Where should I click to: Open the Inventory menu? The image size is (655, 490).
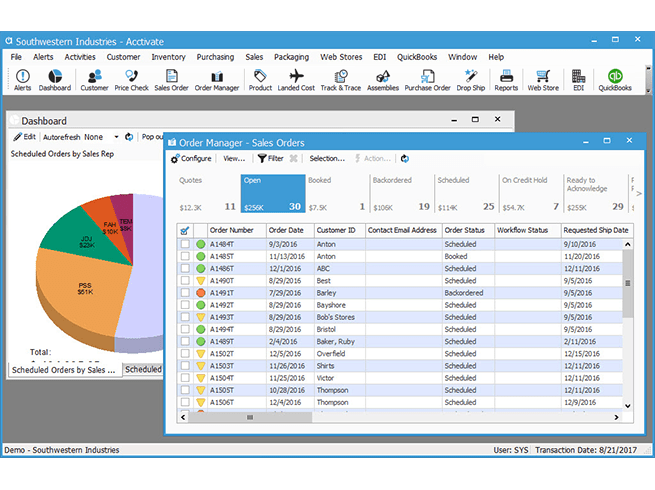(168, 57)
